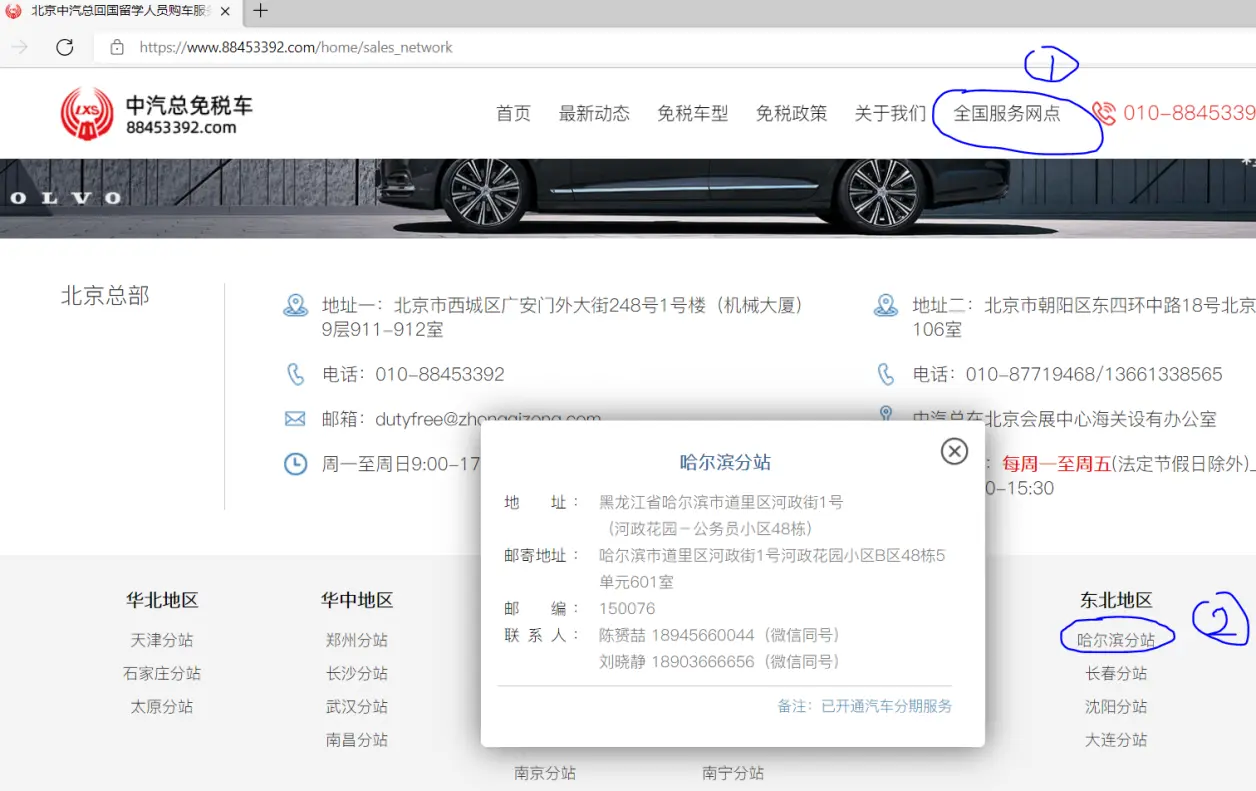
Task: Click contact 陈赟喆 18945660044
Action: coord(720,635)
